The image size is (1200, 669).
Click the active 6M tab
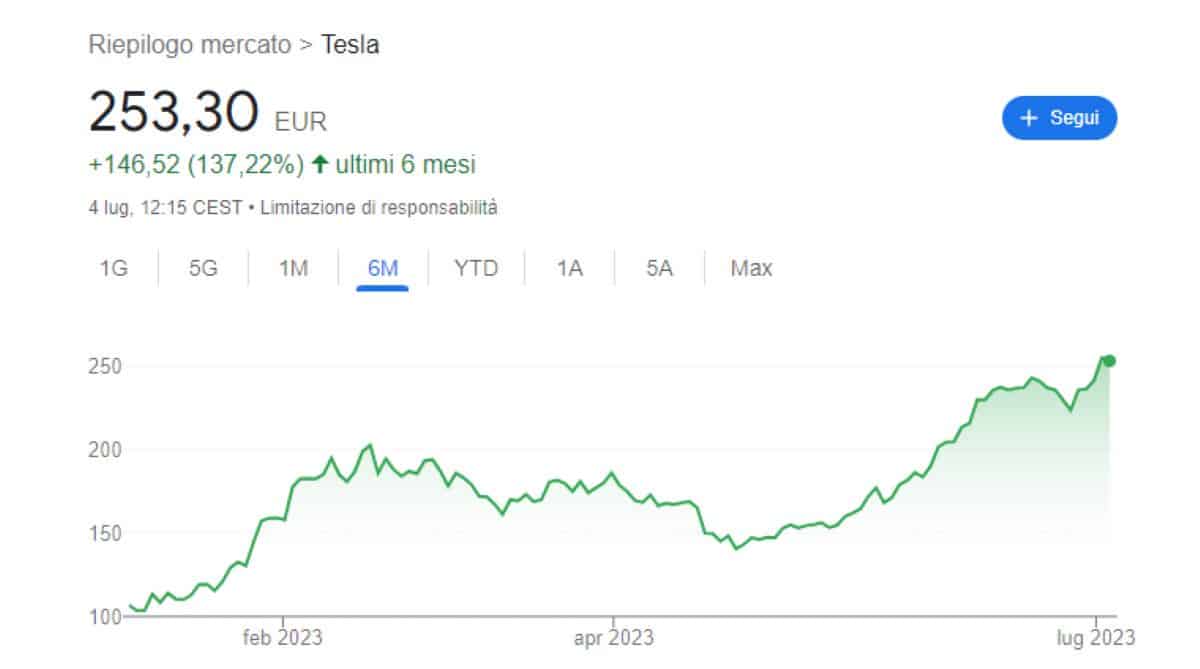point(383,268)
